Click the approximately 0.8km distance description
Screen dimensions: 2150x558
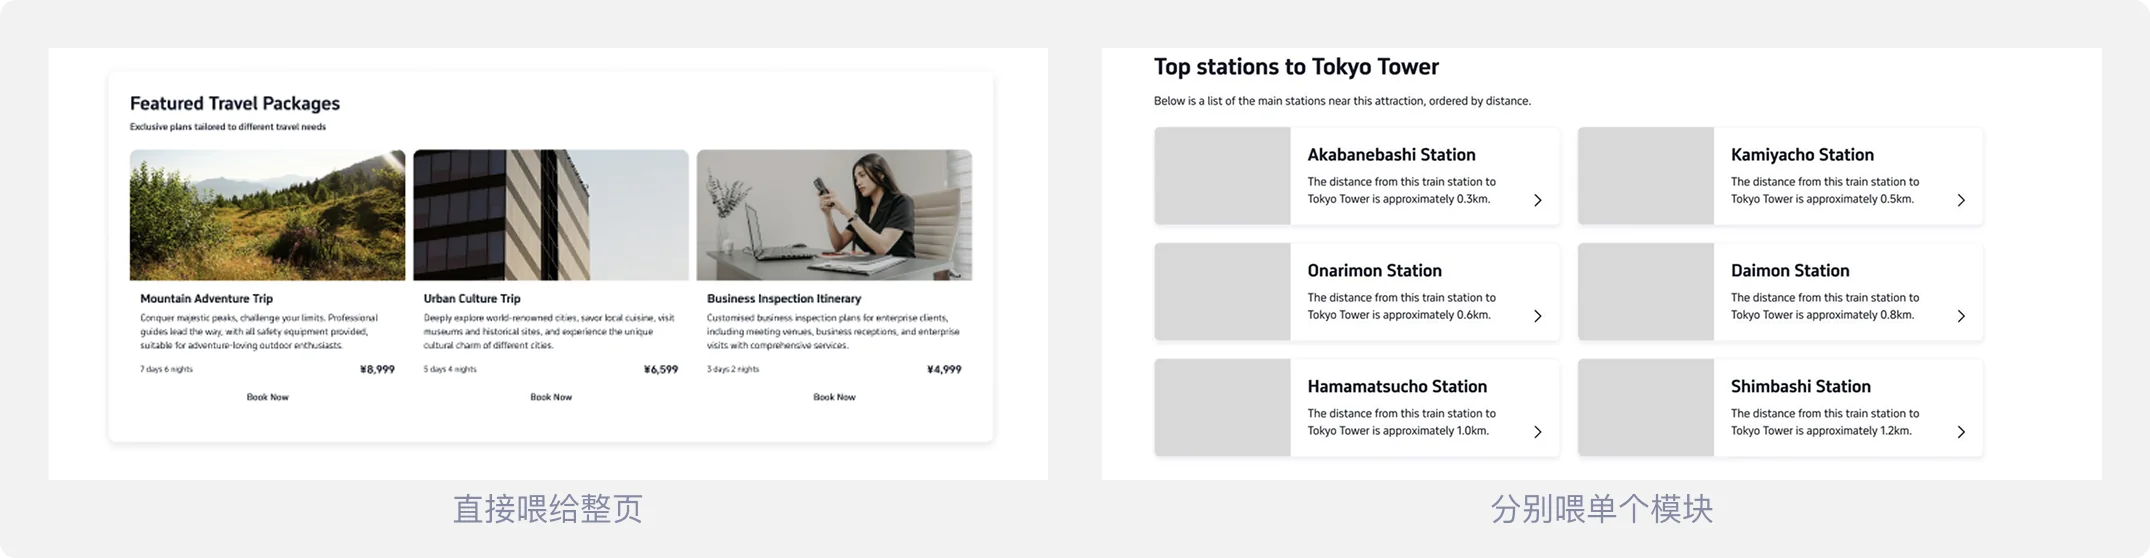pos(1825,306)
